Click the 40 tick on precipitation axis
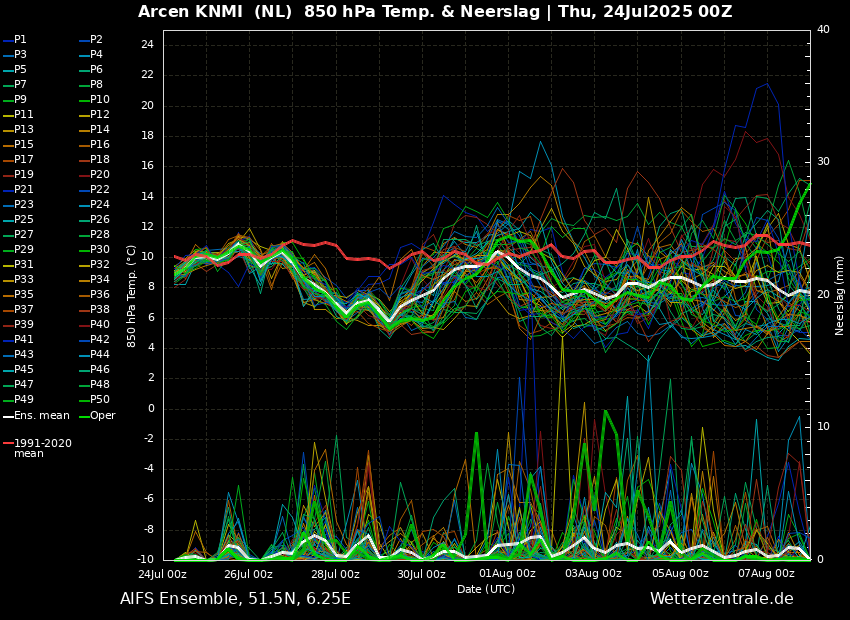 tap(823, 30)
